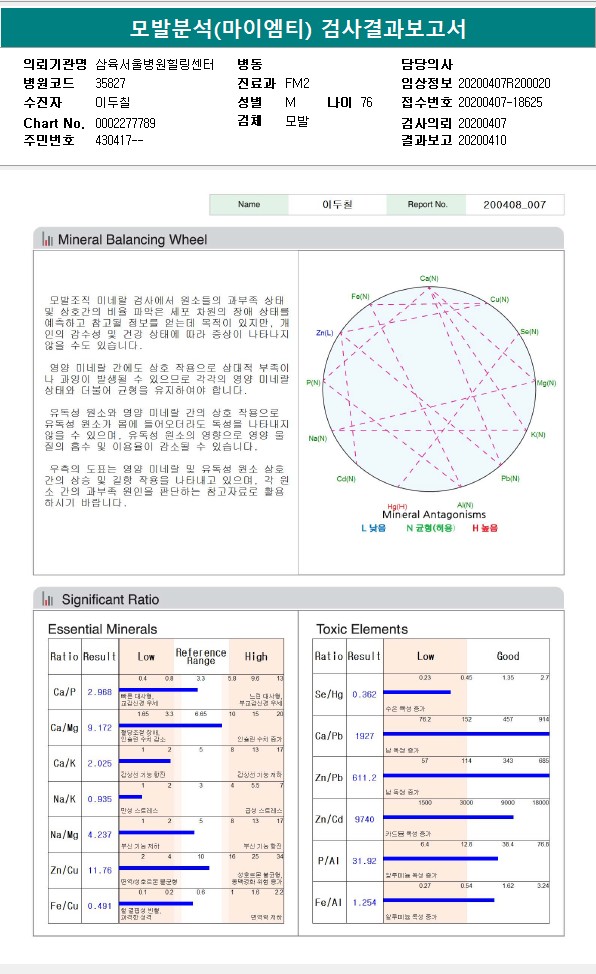
Task: Click the blue L 낮음 legend entry
Action: coord(374,528)
